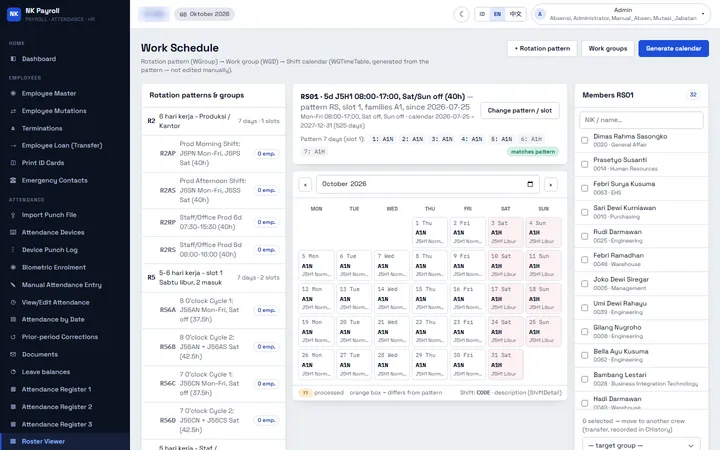Click the View/Edit Attendance icon
The image size is (720, 450).
[x=13, y=302]
